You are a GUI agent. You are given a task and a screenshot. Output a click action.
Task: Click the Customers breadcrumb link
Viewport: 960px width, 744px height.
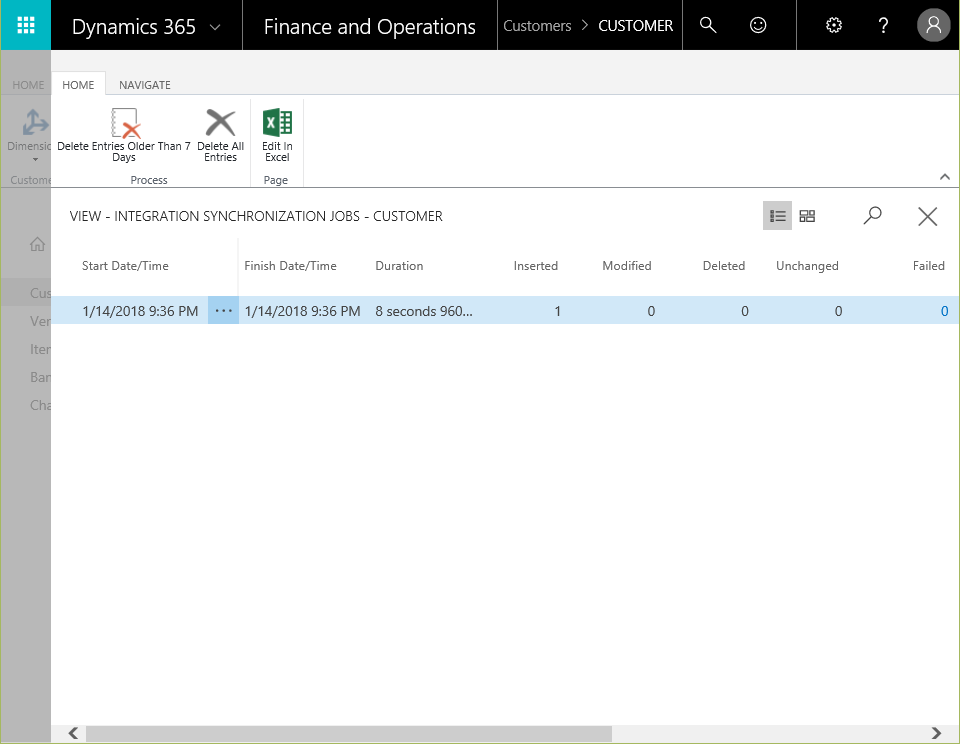537,26
